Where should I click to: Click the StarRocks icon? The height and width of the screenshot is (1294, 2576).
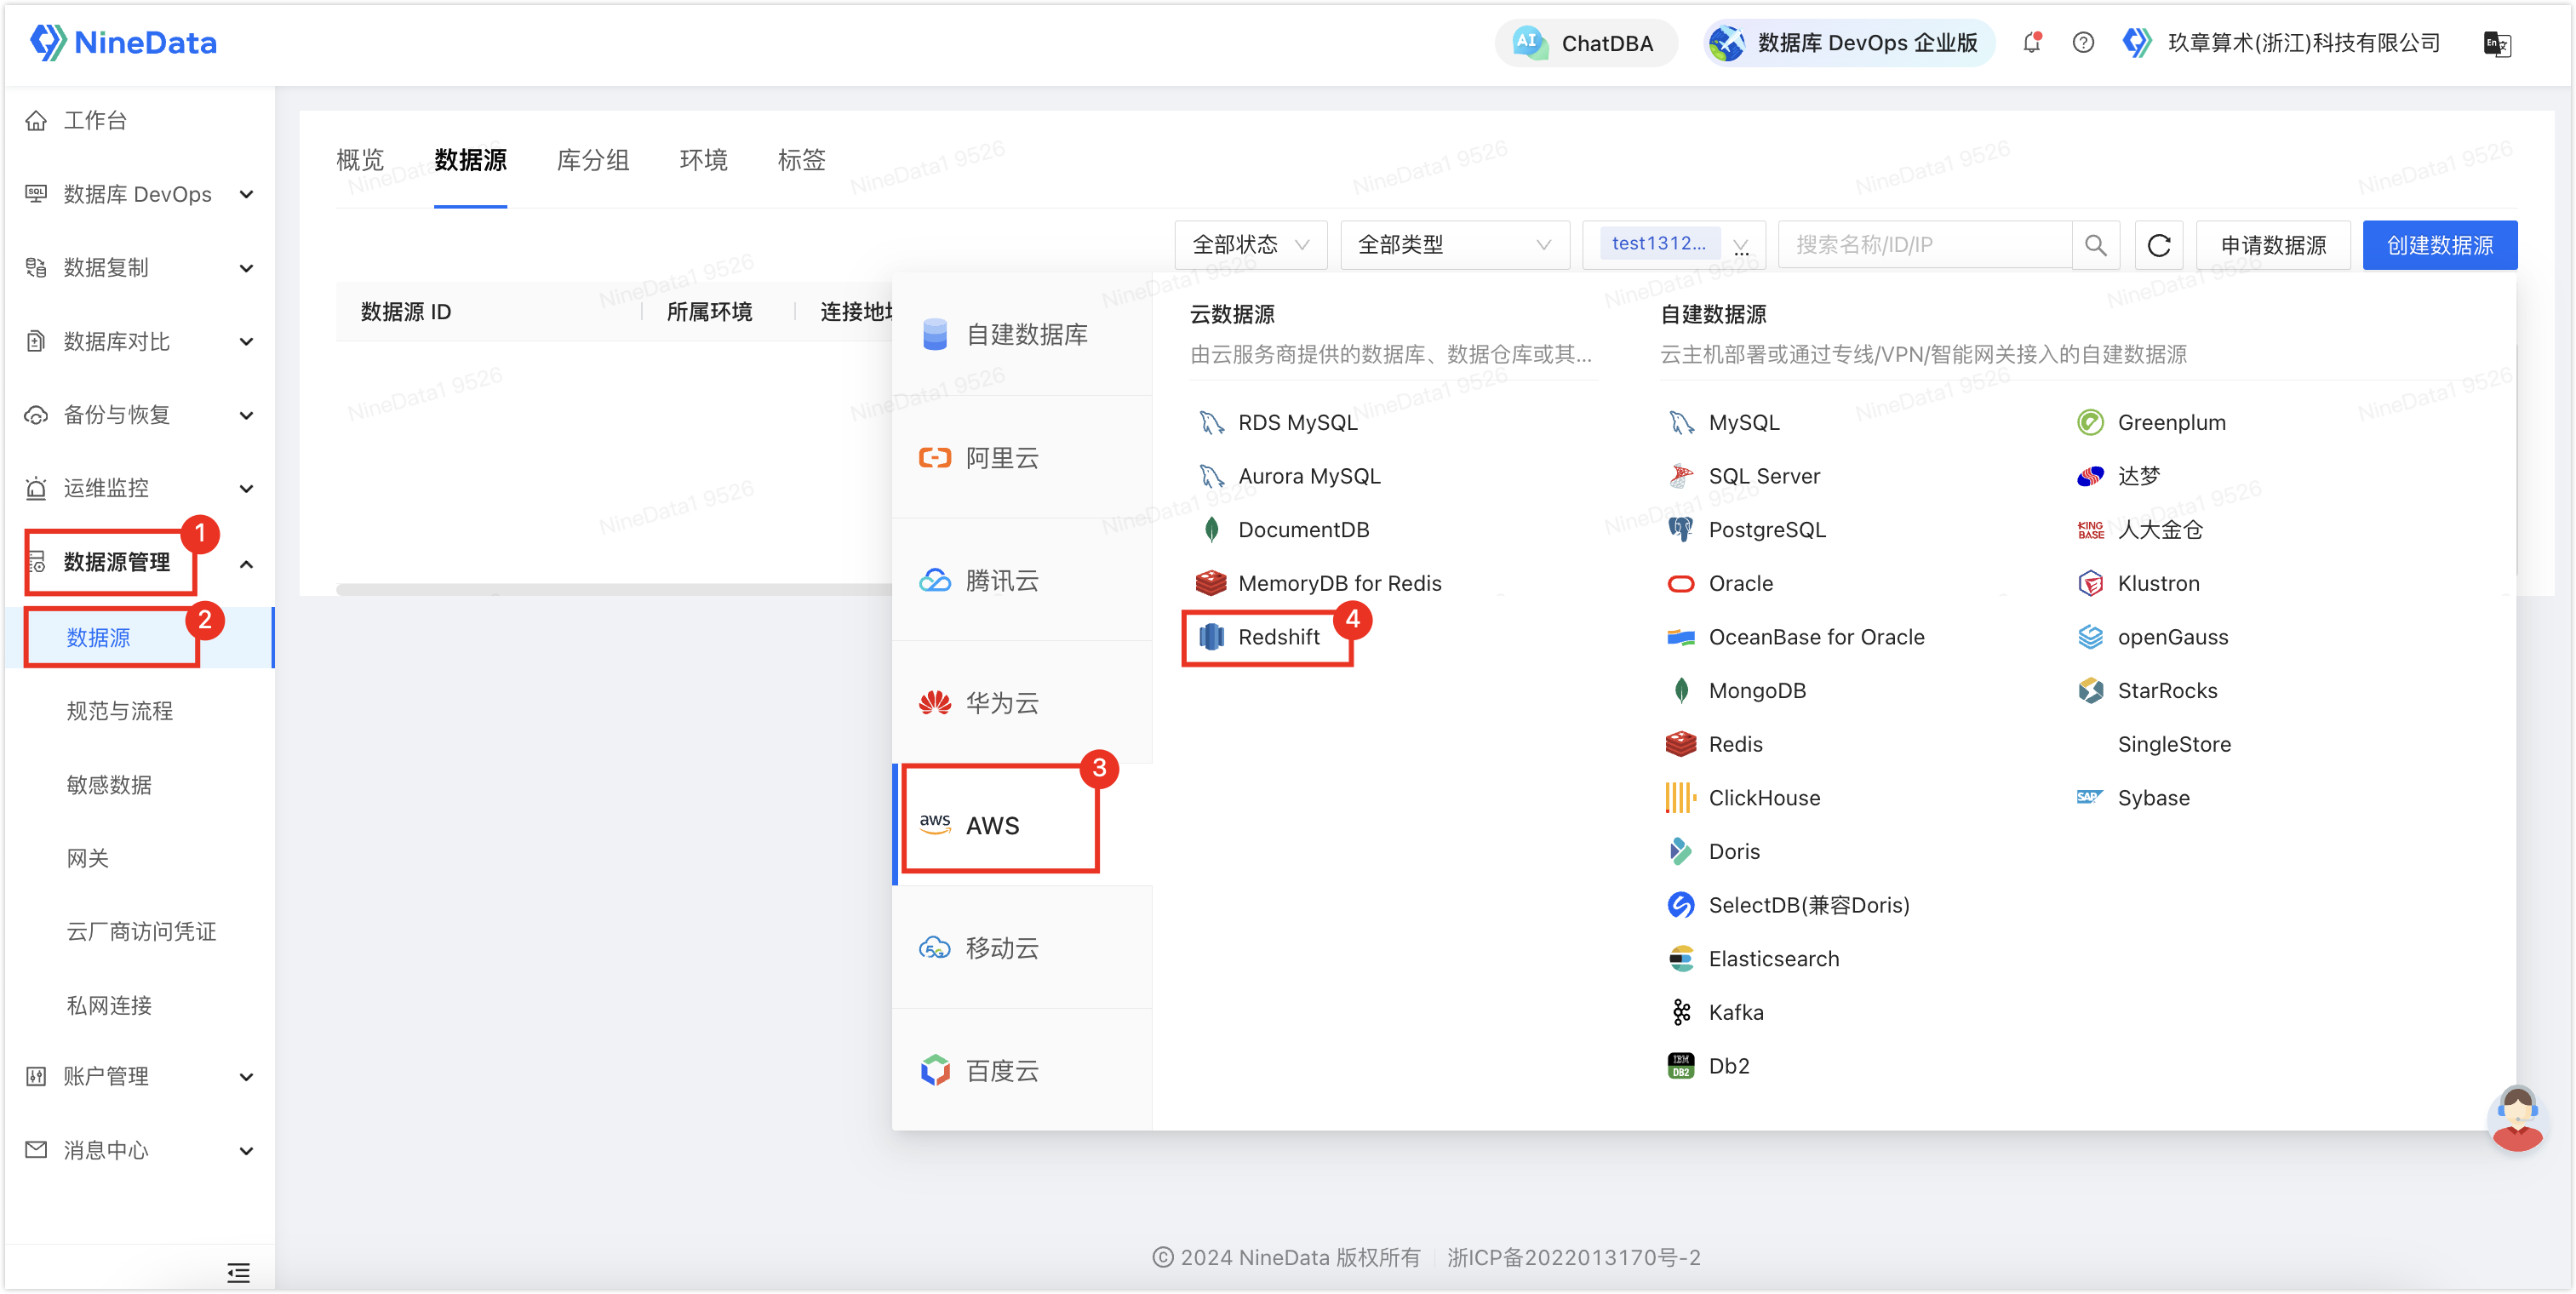point(2090,691)
